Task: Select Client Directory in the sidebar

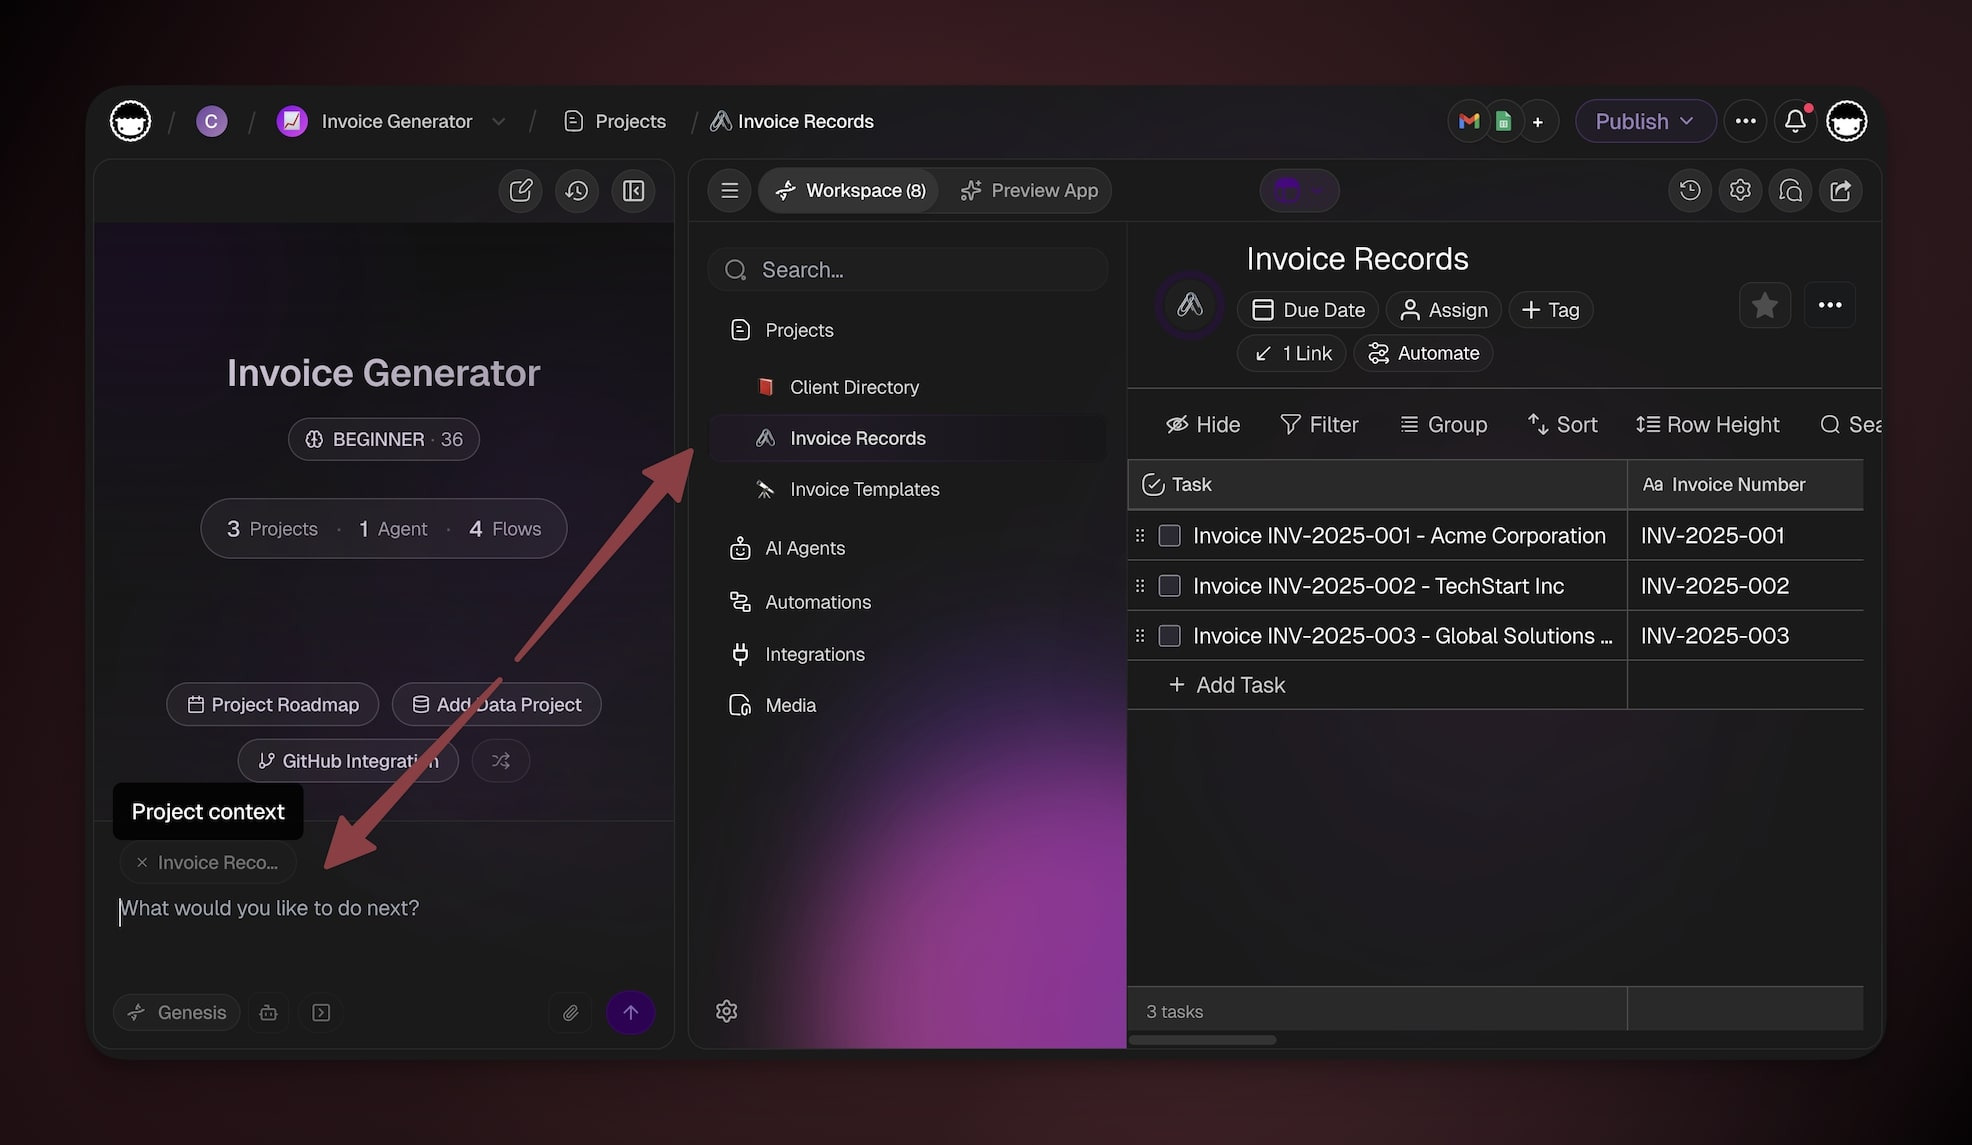Action: (x=854, y=387)
